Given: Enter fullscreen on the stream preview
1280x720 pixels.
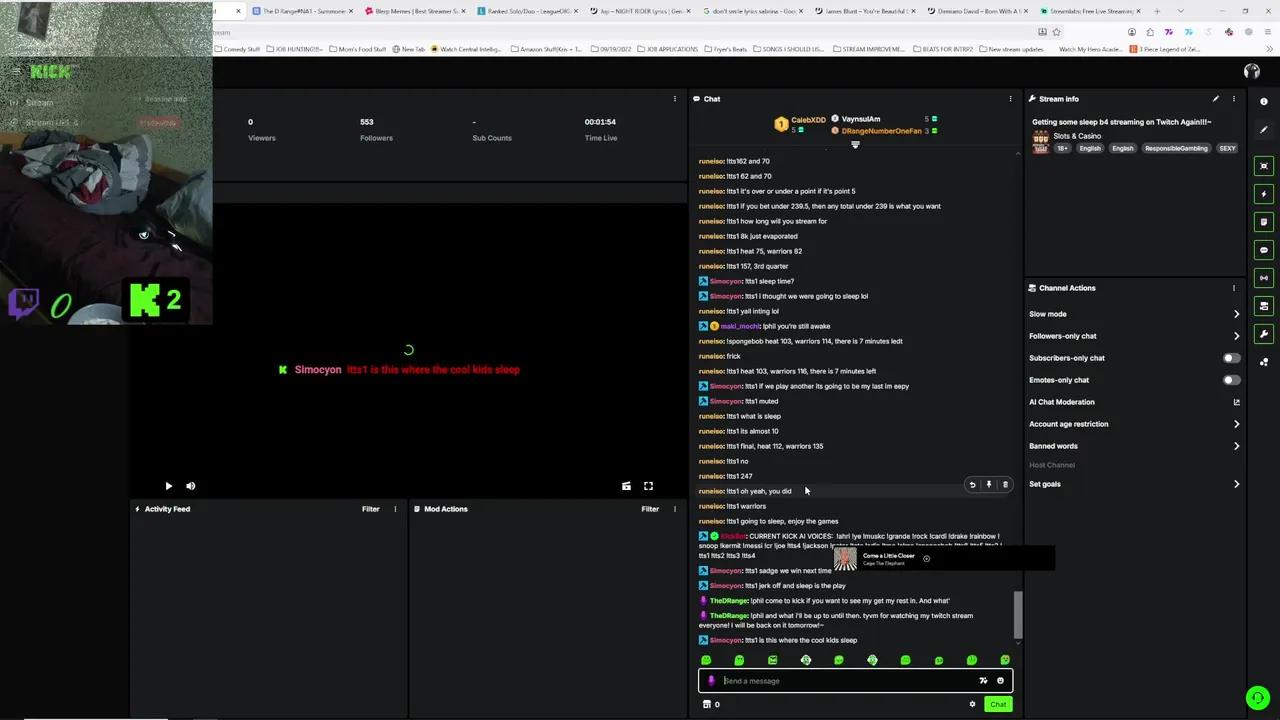Looking at the screenshot, I should [x=648, y=486].
